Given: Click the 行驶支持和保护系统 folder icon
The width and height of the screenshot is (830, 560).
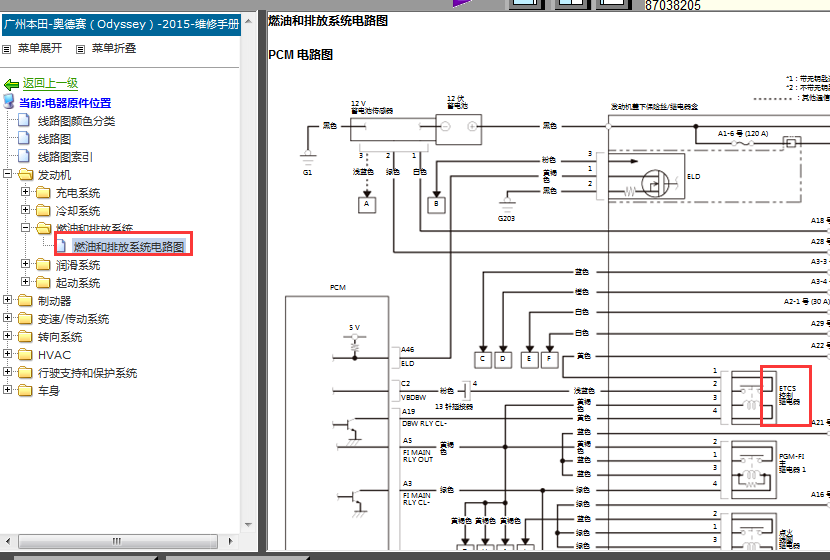Looking at the screenshot, I should click(x=25, y=373).
